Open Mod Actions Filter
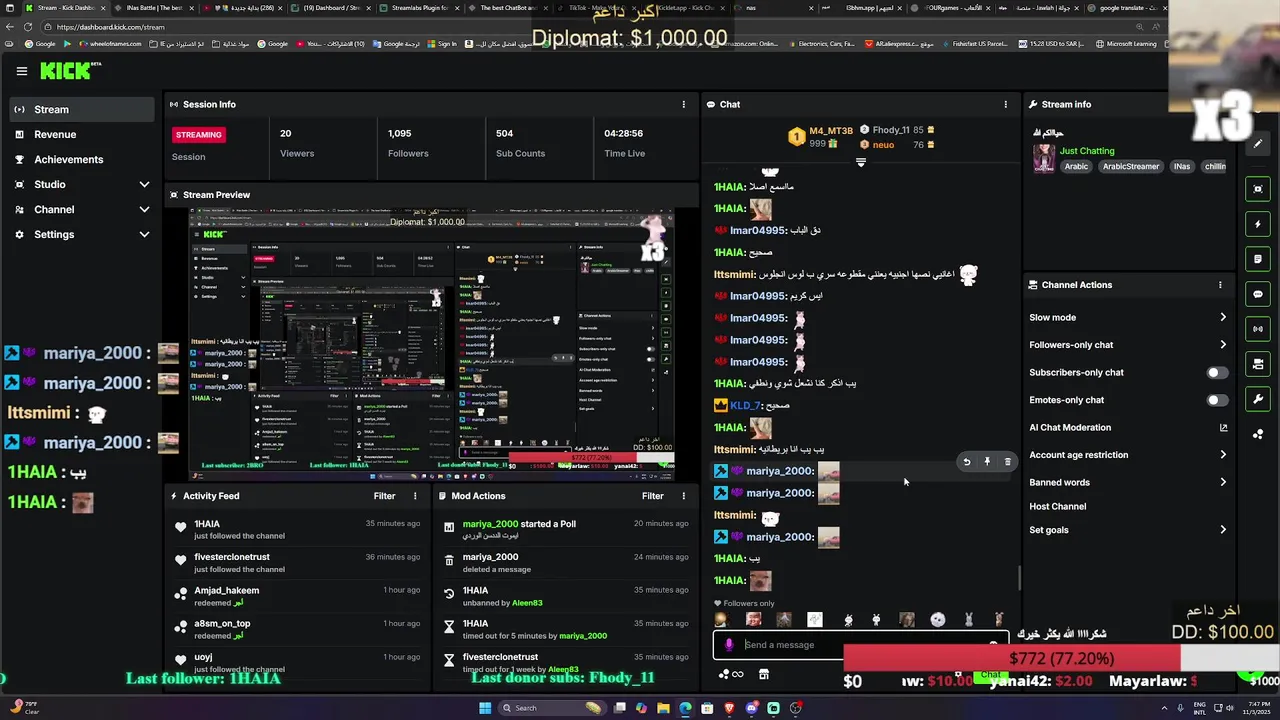The image size is (1280, 720). (653, 496)
